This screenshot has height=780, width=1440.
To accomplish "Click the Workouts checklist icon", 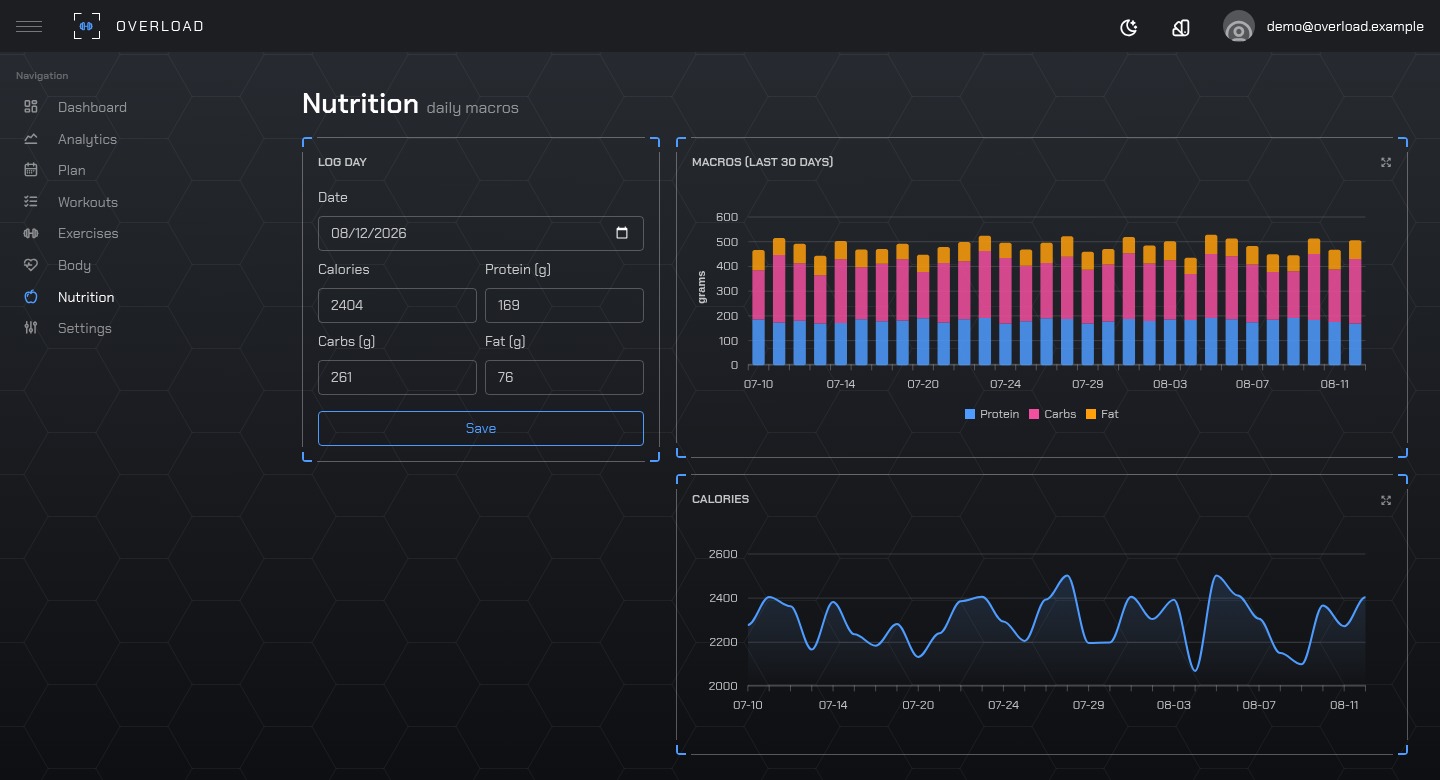I will tap(31, 202).
